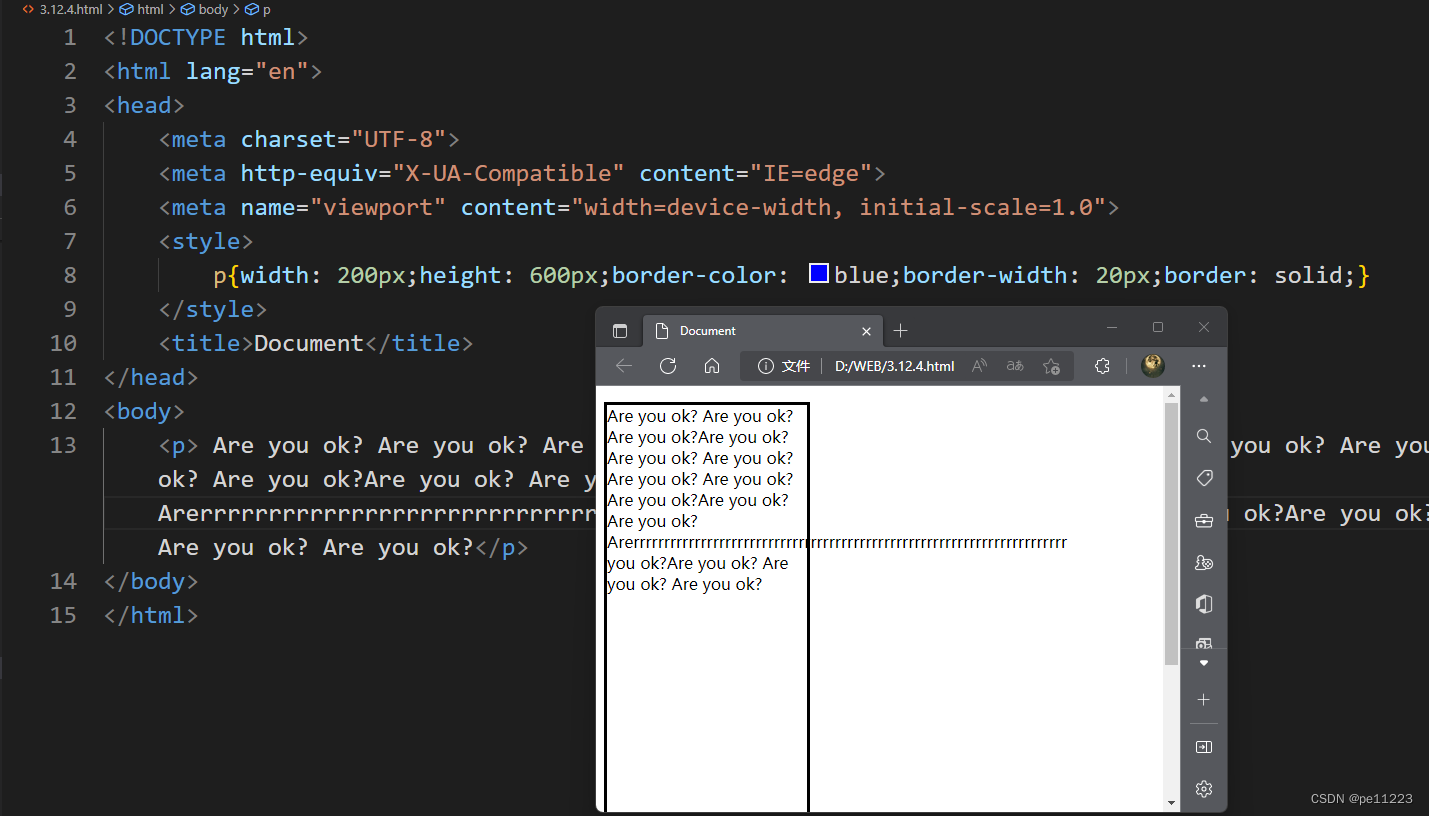The image size is (1429, 816).
Task: Click the X-UA-Compatible string
Action: tap(508, 173)
